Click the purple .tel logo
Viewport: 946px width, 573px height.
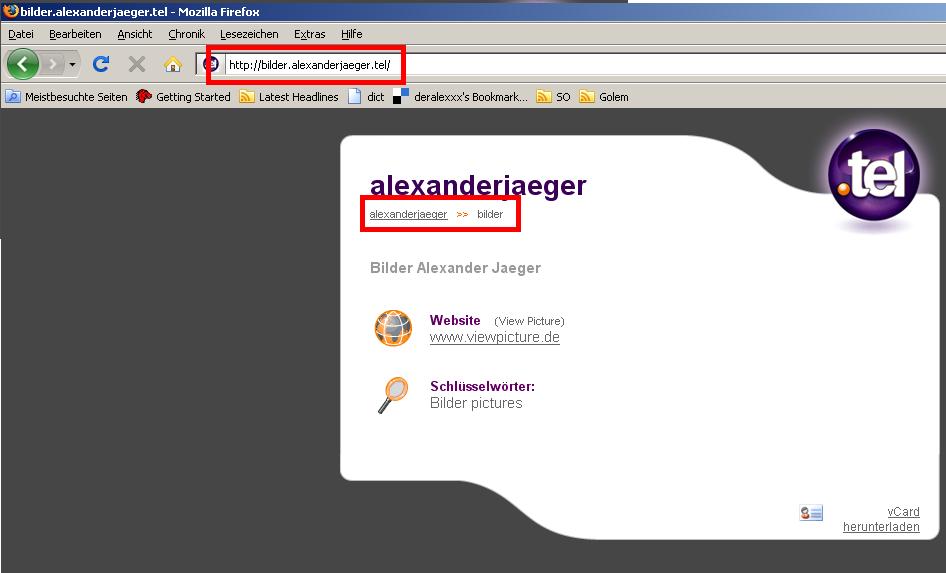[x=873, y=180]
